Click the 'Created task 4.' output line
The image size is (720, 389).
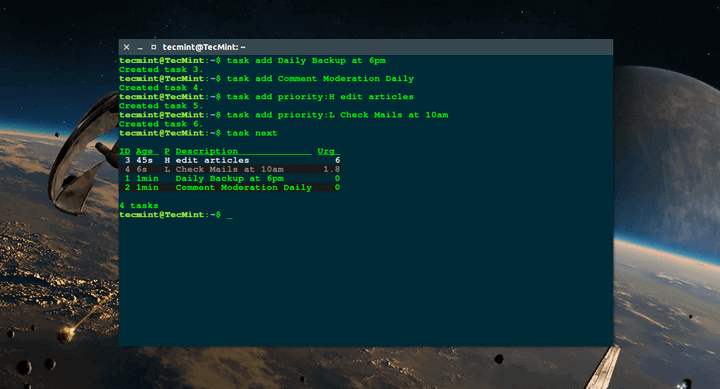pyautogui.click(x=161, y=88)
